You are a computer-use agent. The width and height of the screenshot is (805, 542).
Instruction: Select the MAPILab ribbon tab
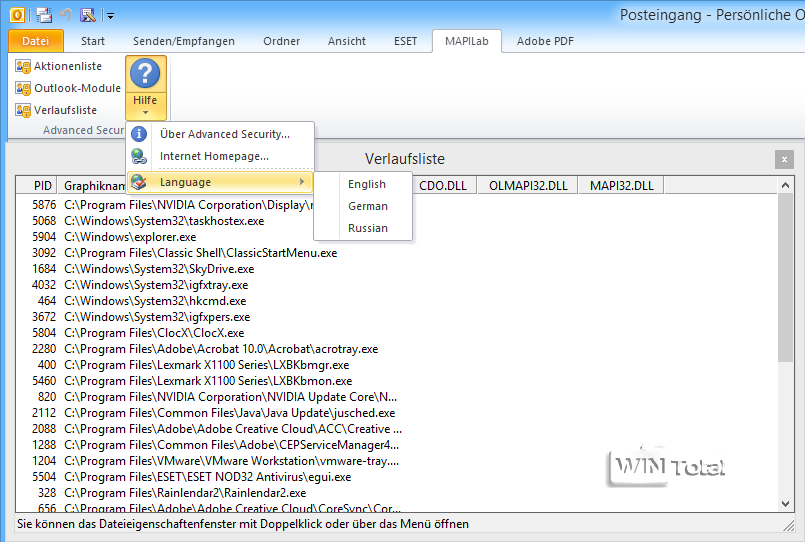click(467, 41)
